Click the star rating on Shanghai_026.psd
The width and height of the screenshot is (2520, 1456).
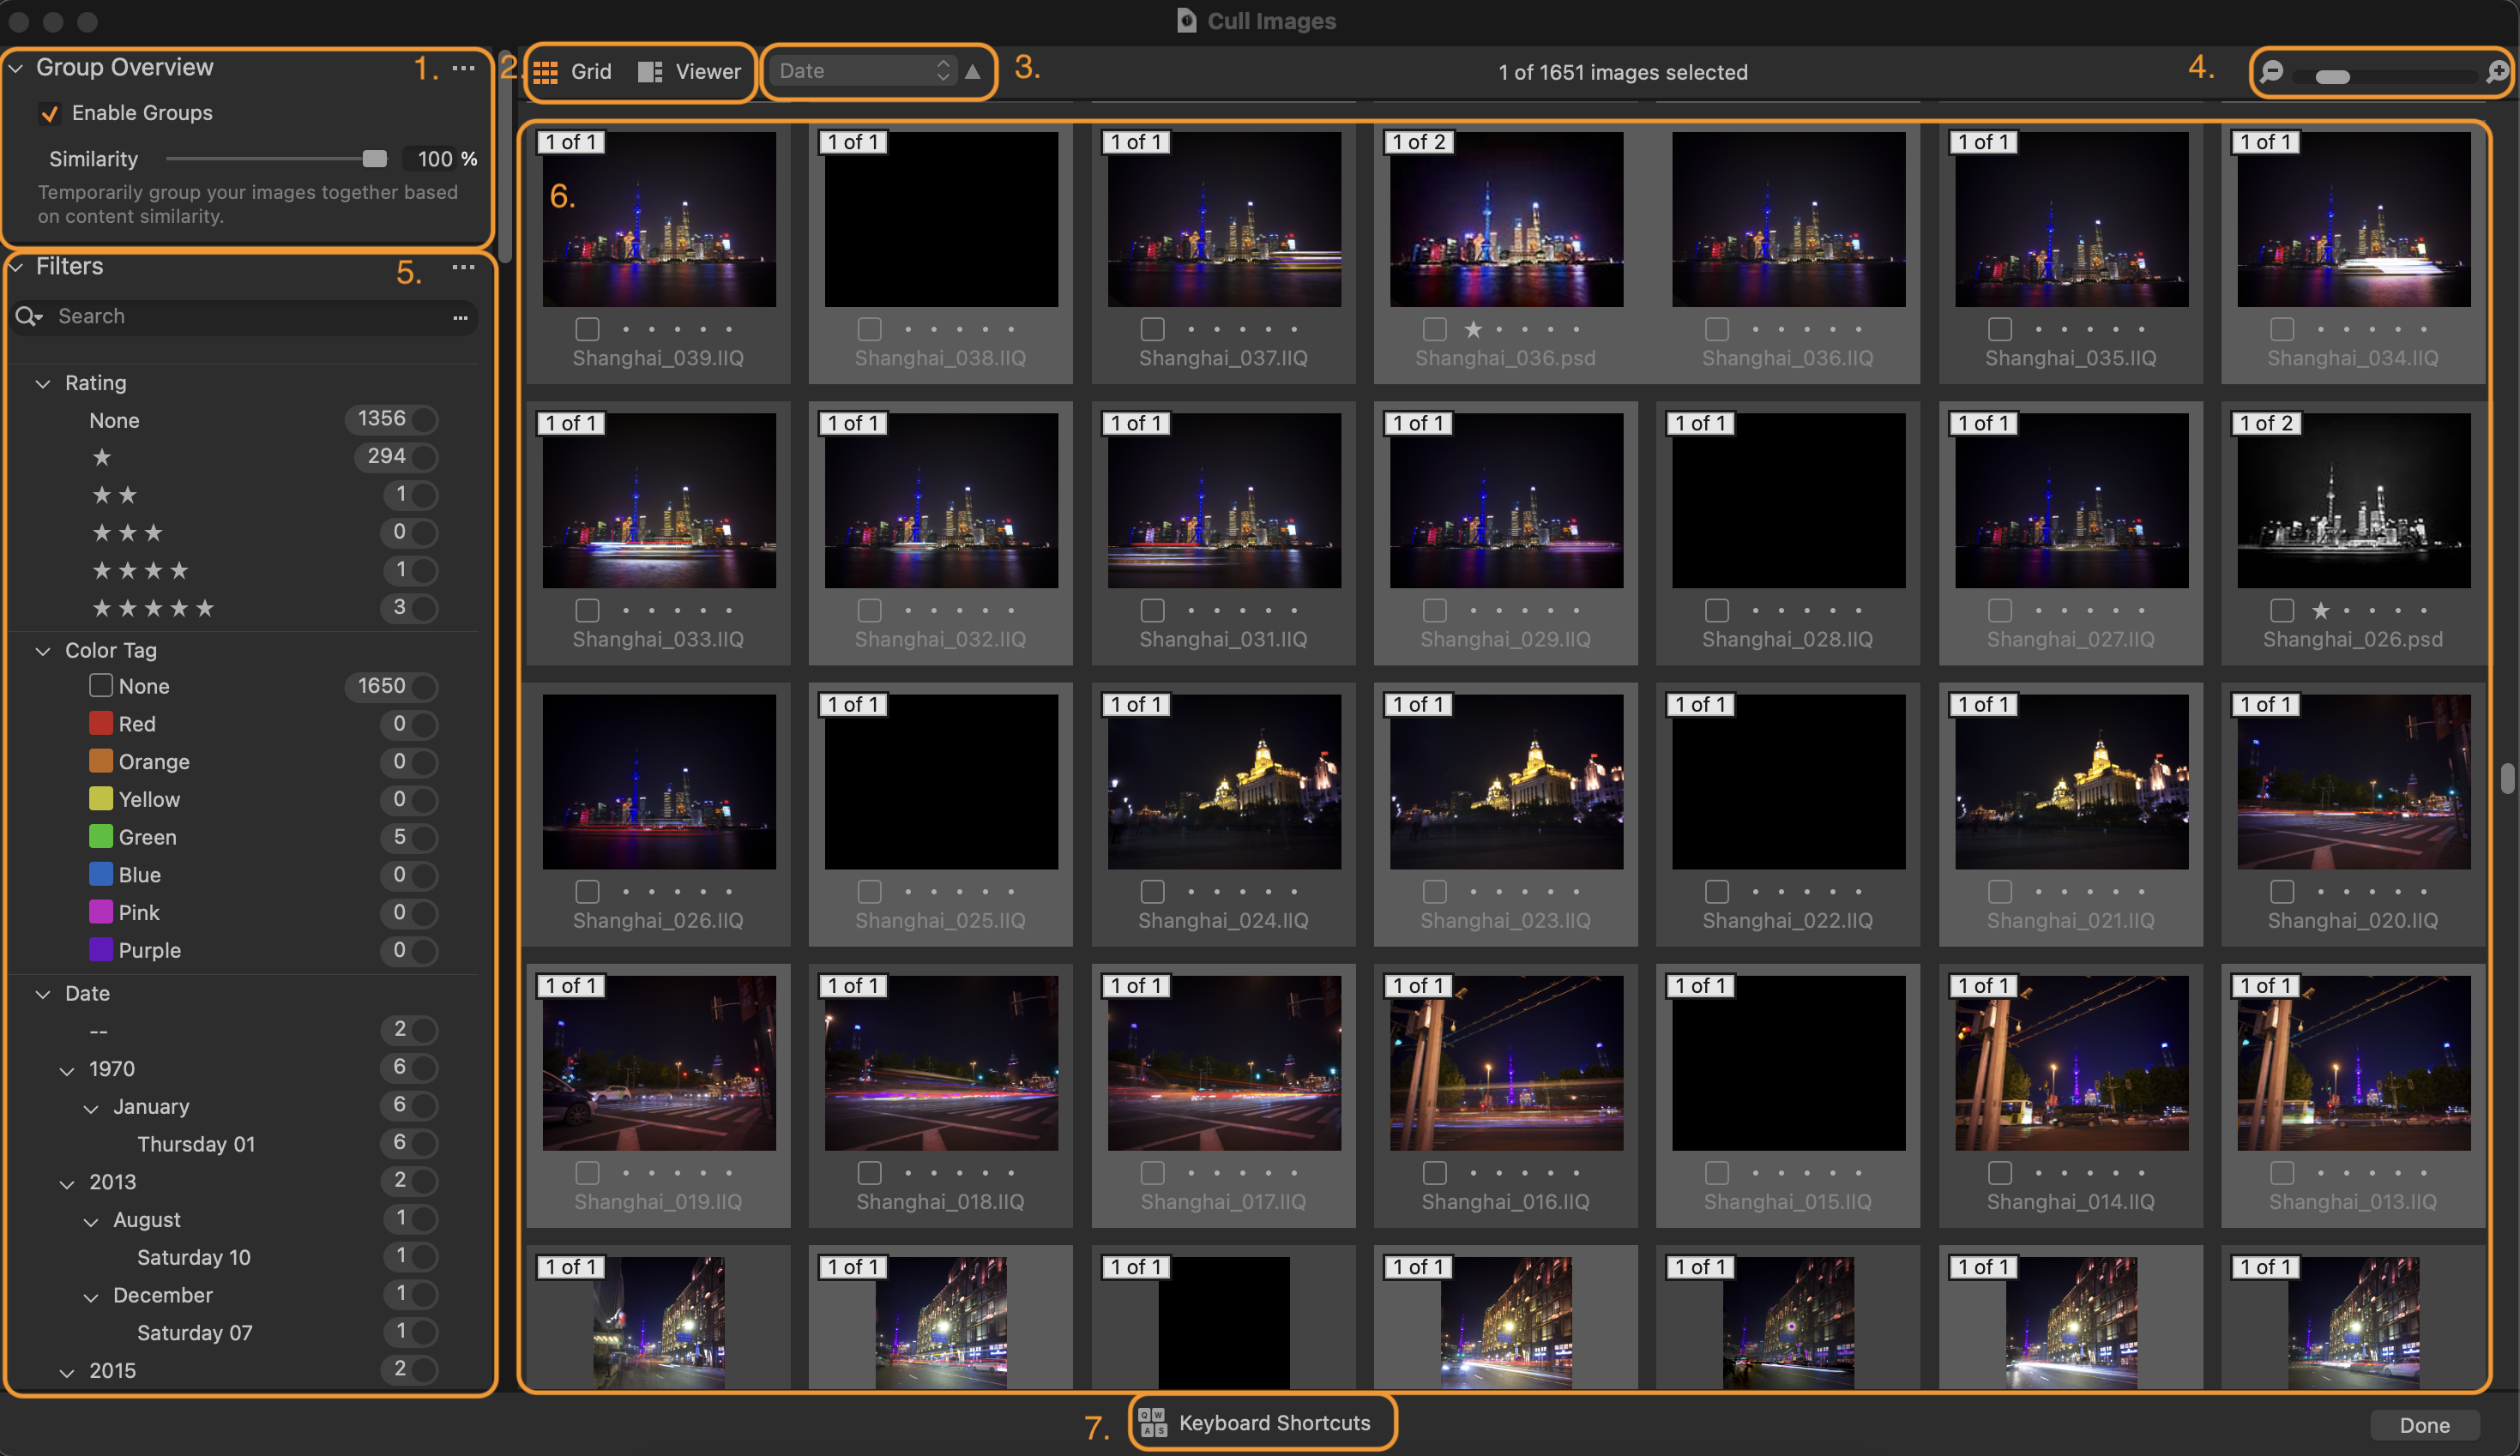click(x=2321, y=610)
